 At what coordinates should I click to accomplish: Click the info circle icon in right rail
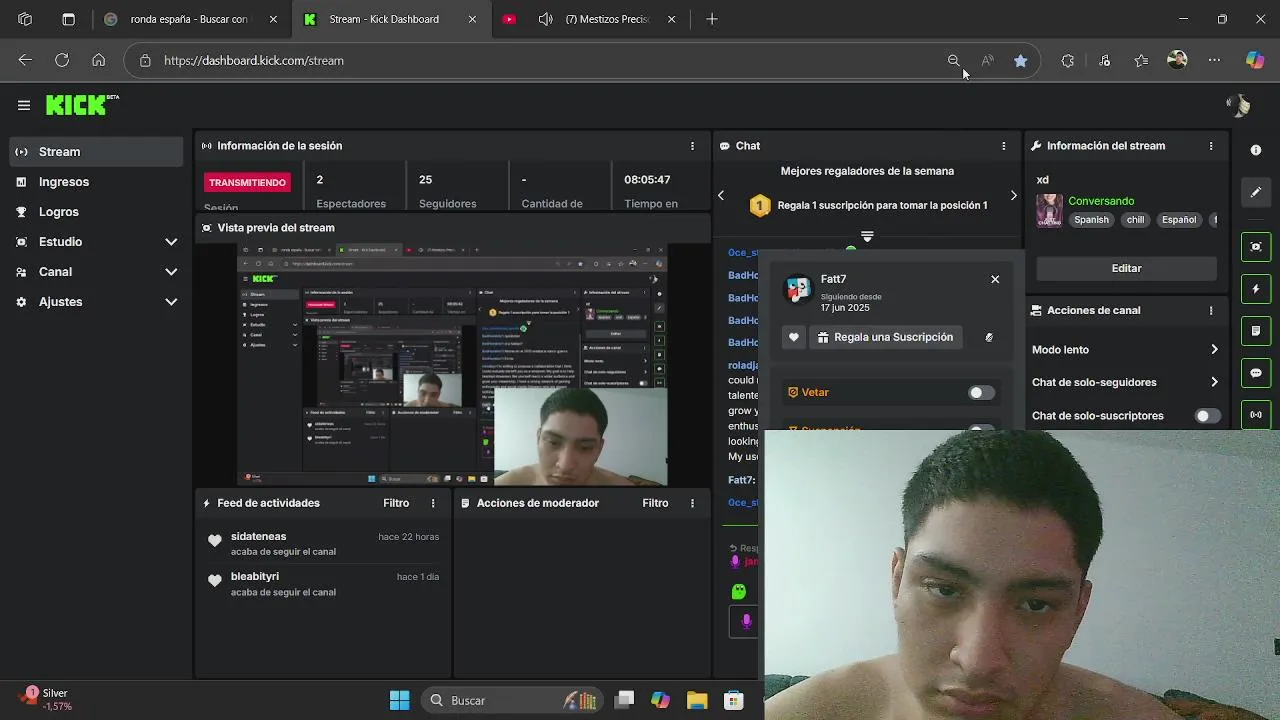(x=1256, y=150)
